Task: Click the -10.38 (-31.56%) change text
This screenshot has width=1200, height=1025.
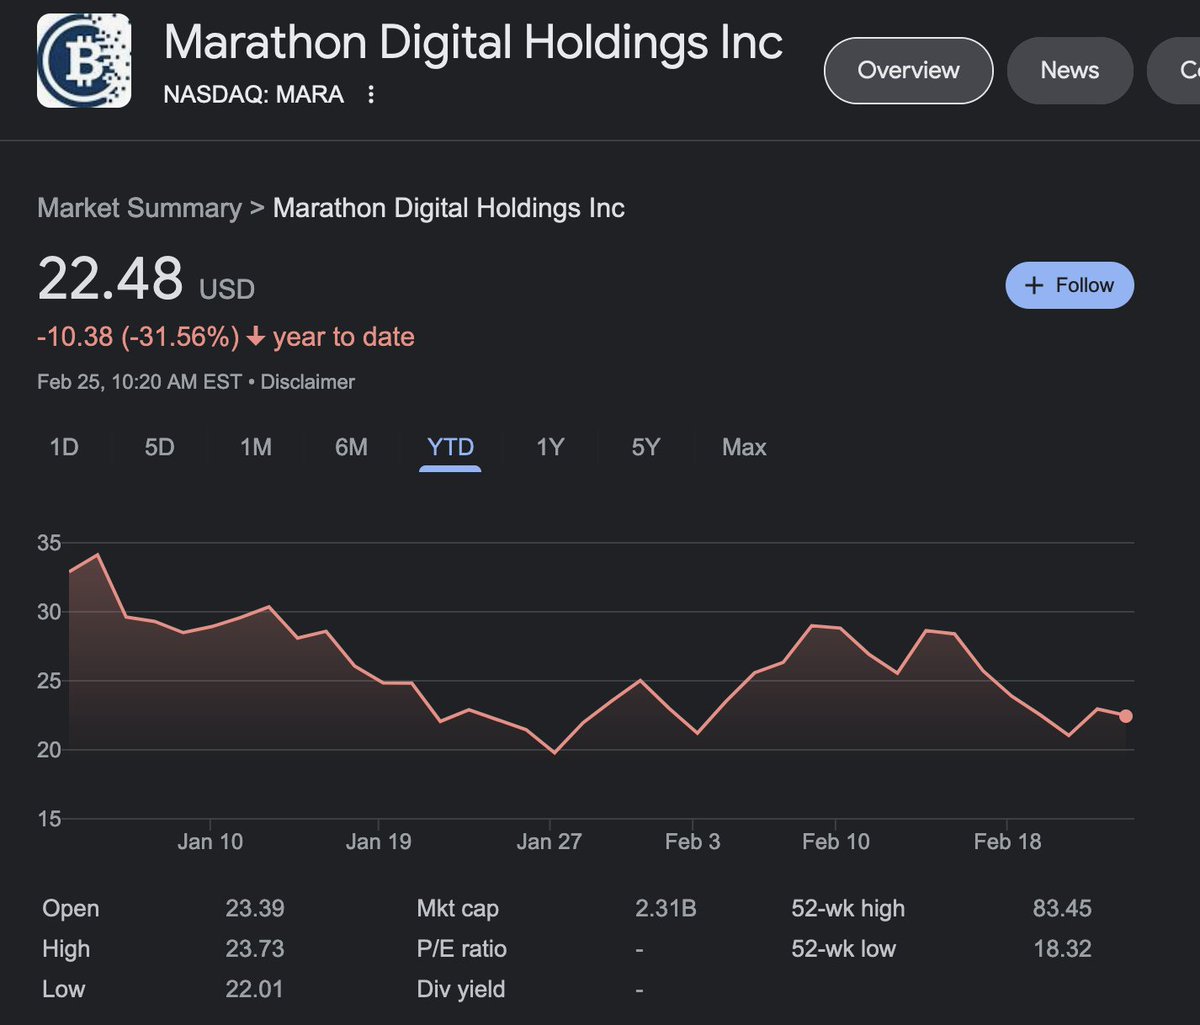Action: [138, 337]
